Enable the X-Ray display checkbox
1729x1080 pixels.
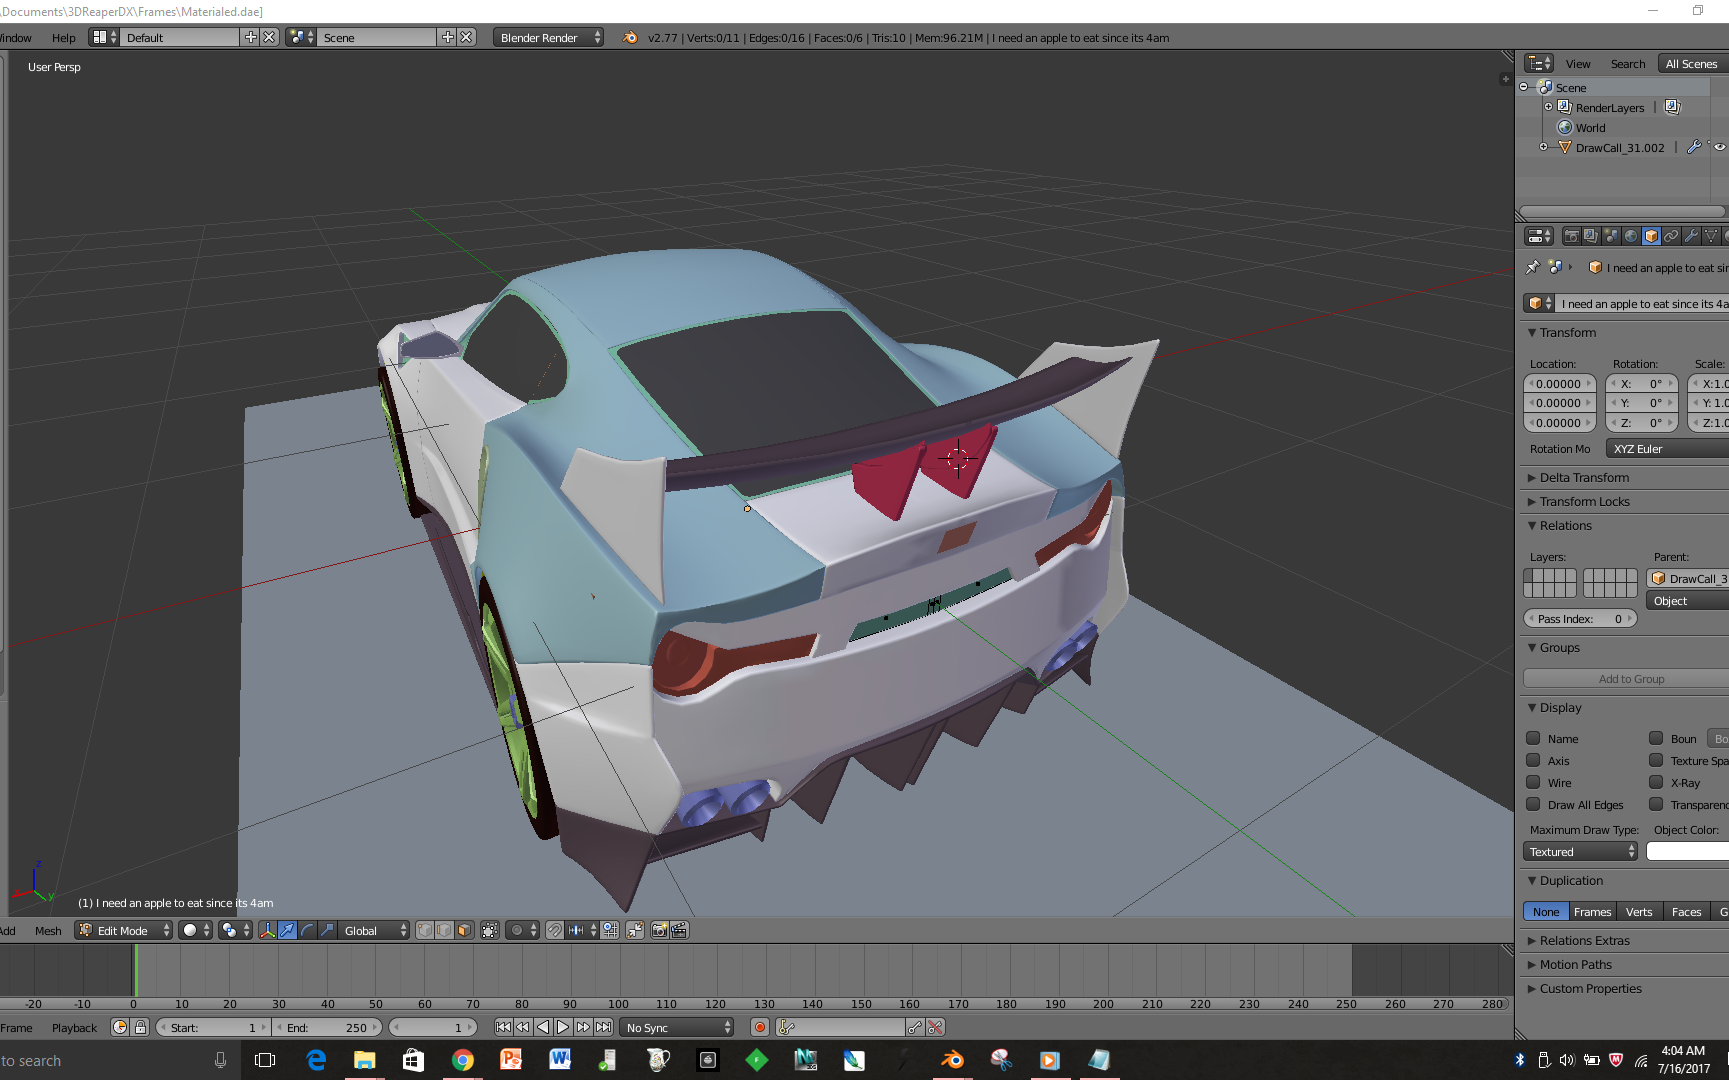pyautogui.click(x=1656, y=782)
